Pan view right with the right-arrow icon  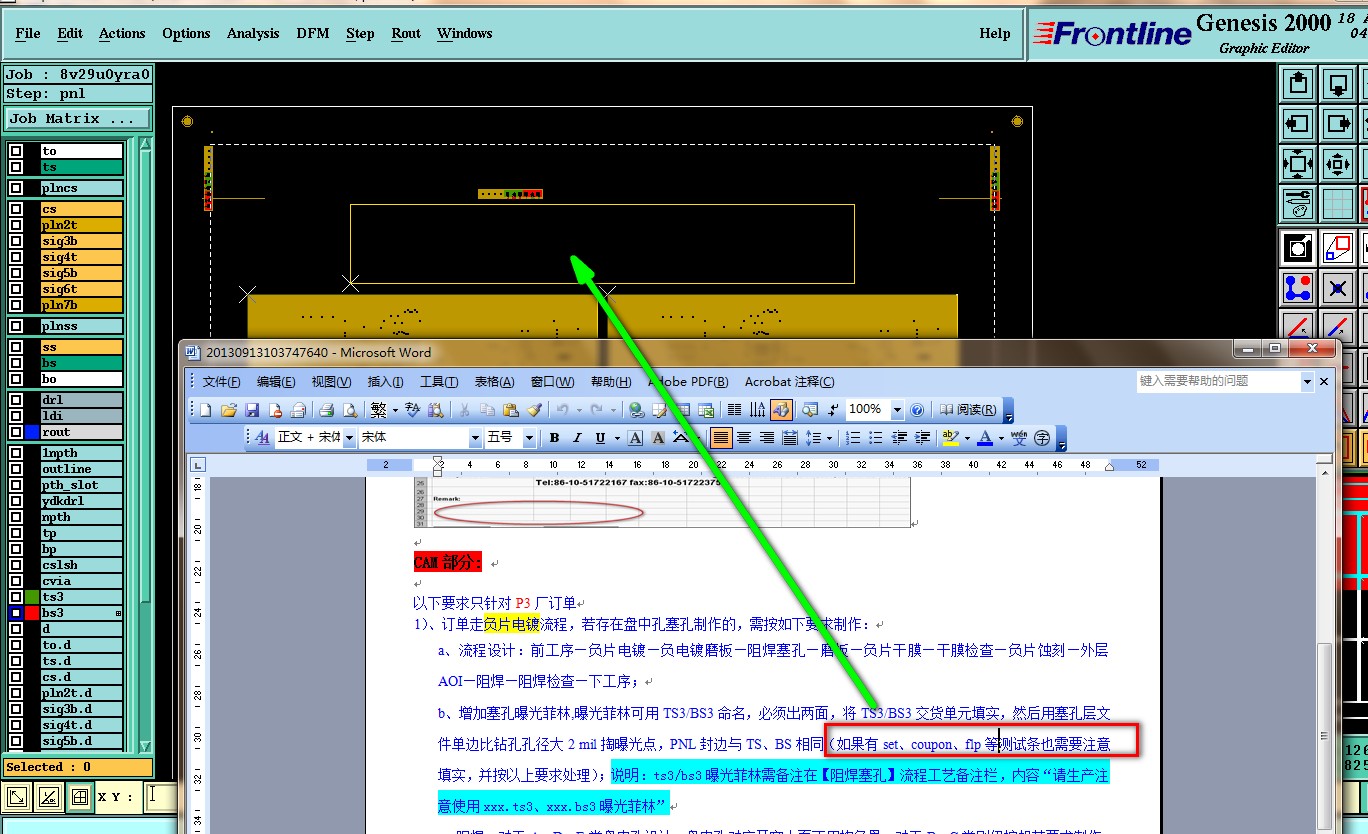pyautogui.click(x=1338, y=123)
